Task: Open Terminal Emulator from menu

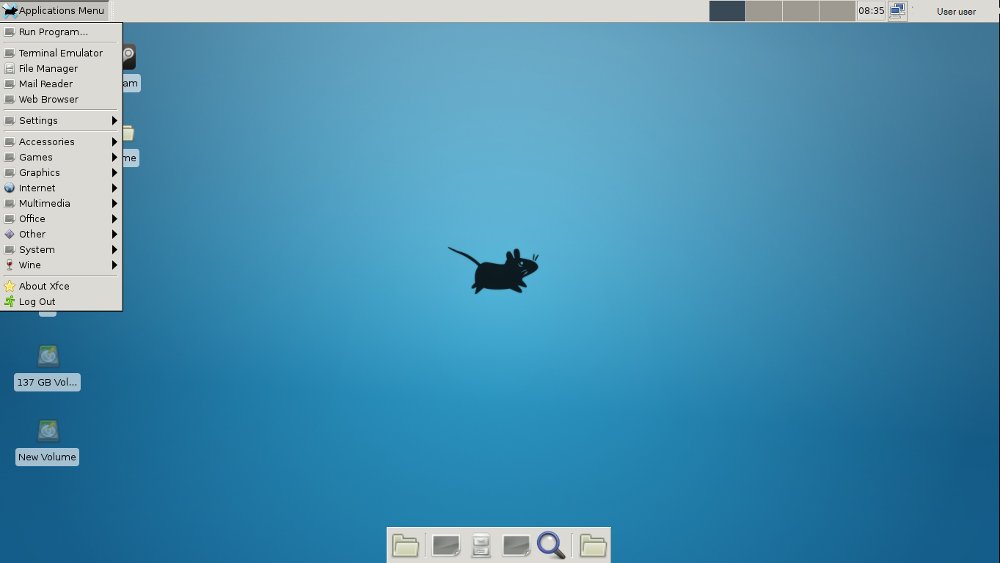Action: [x=61, y=53]
